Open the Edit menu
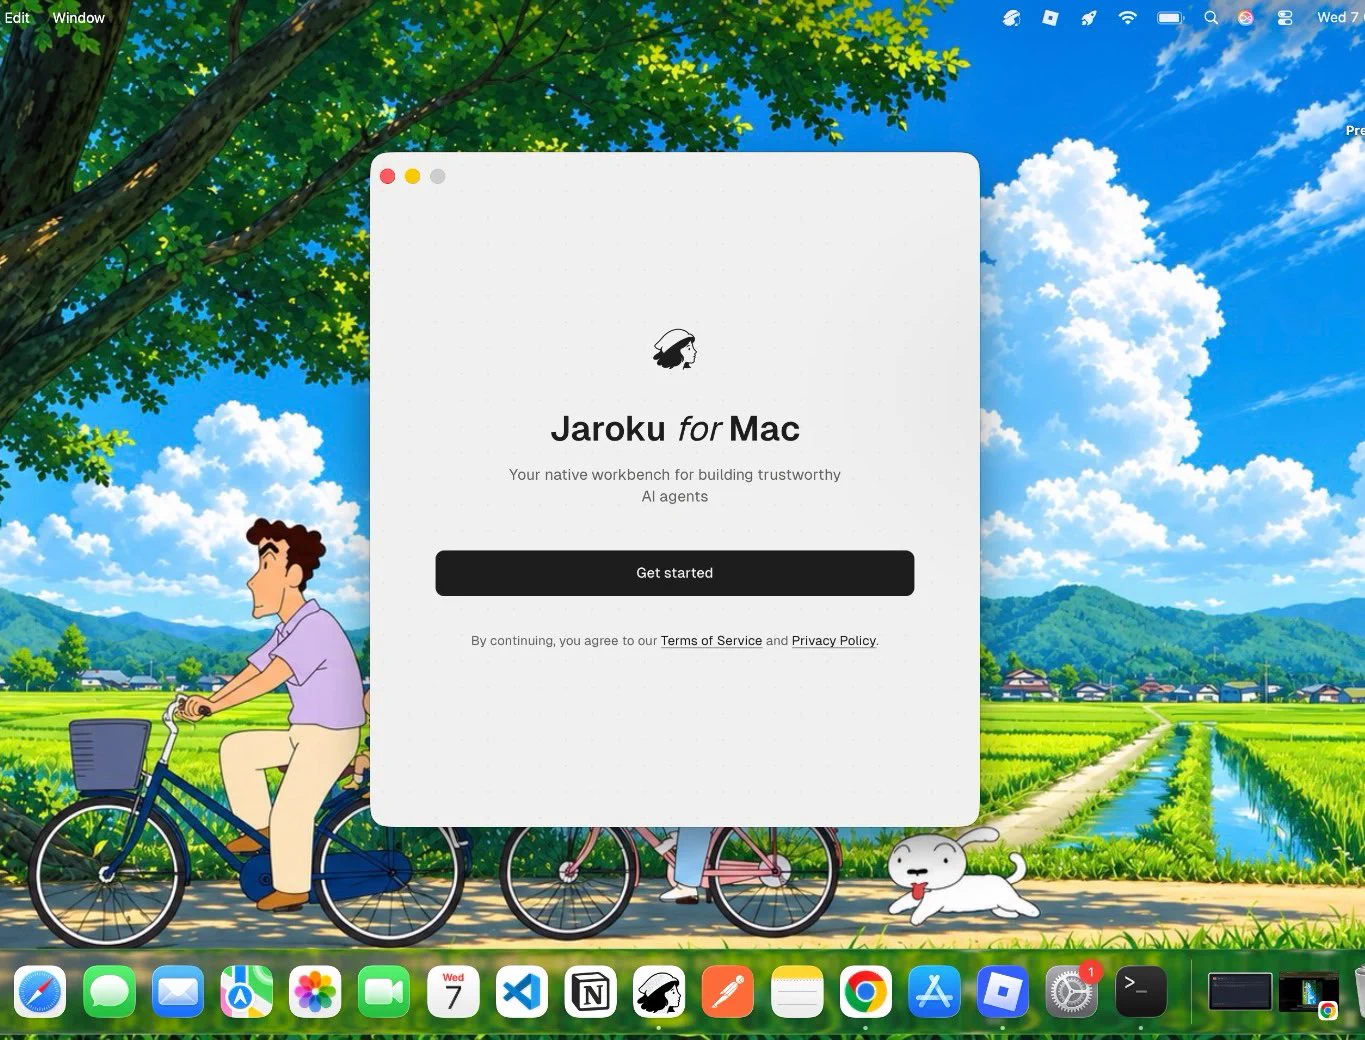 coord(17,17)
